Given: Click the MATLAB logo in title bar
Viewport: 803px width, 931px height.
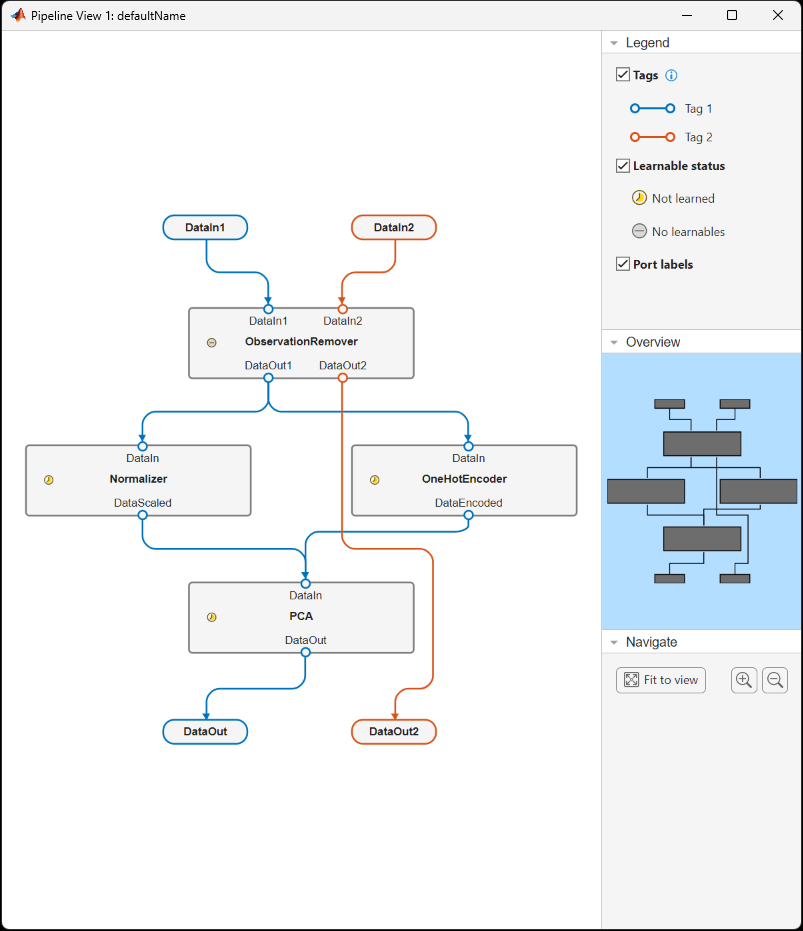Looking at the screenshot, I should [17, 15].
